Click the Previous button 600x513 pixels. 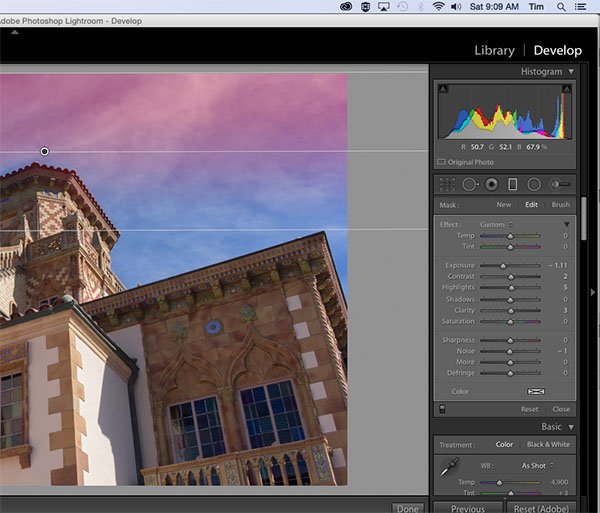tap(468, 508)
